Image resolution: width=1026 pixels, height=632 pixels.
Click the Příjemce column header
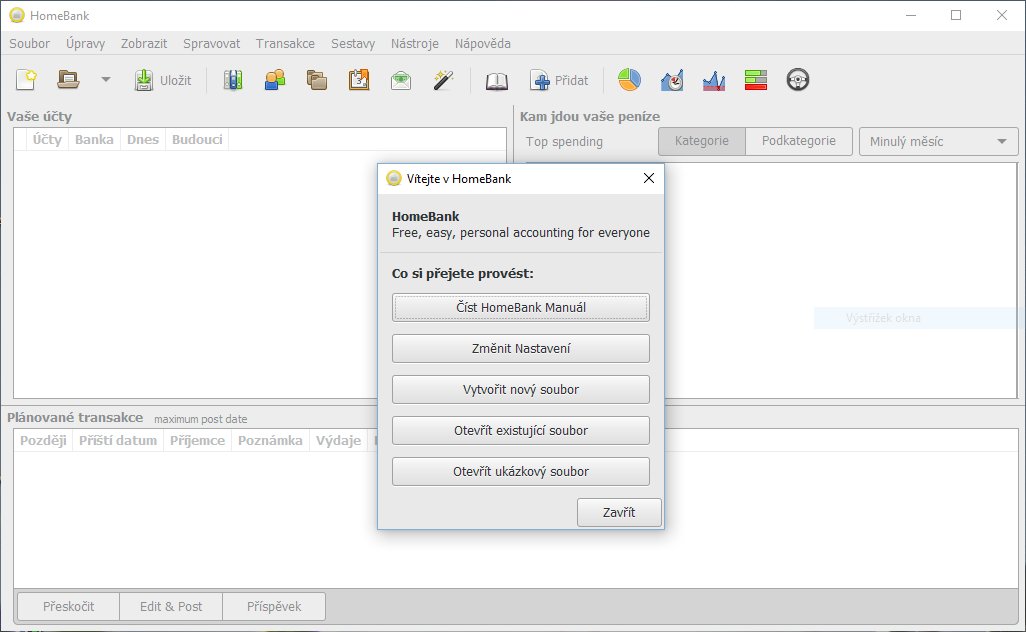pyautogui.click(x=197, y=440)
